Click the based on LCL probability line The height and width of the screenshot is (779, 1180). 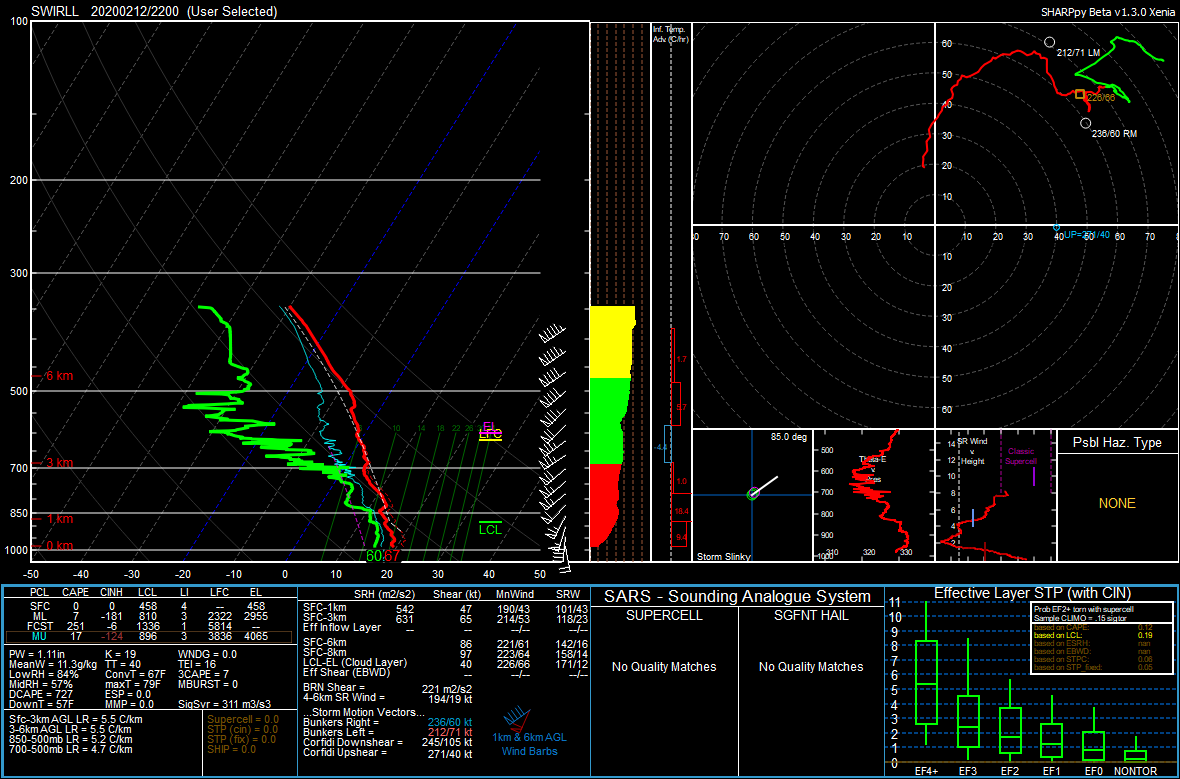coord(1093,634)
